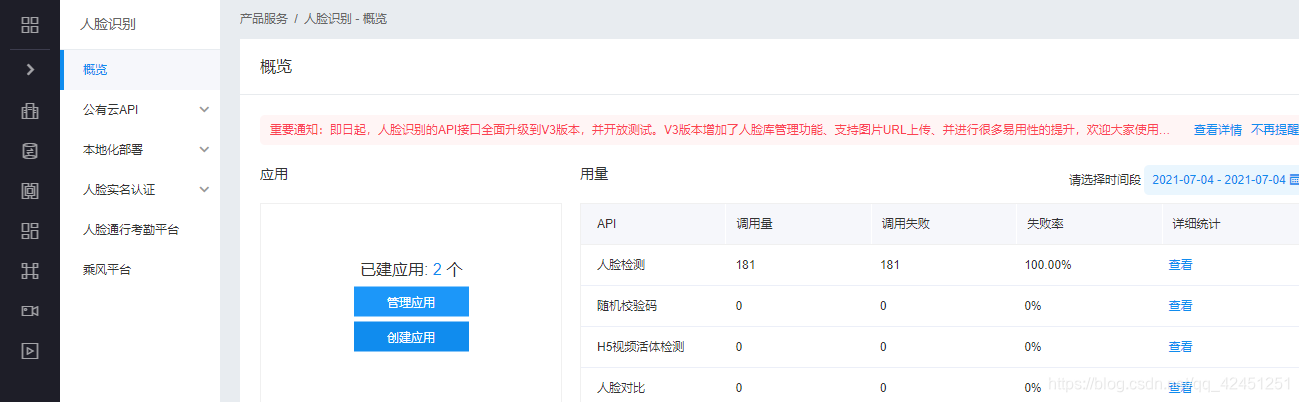Image resolution: width=1299 pixels, height=402 pixels.
Task: View stats 查看 for 人脸对比 row
Action: tap(1180, 388)
